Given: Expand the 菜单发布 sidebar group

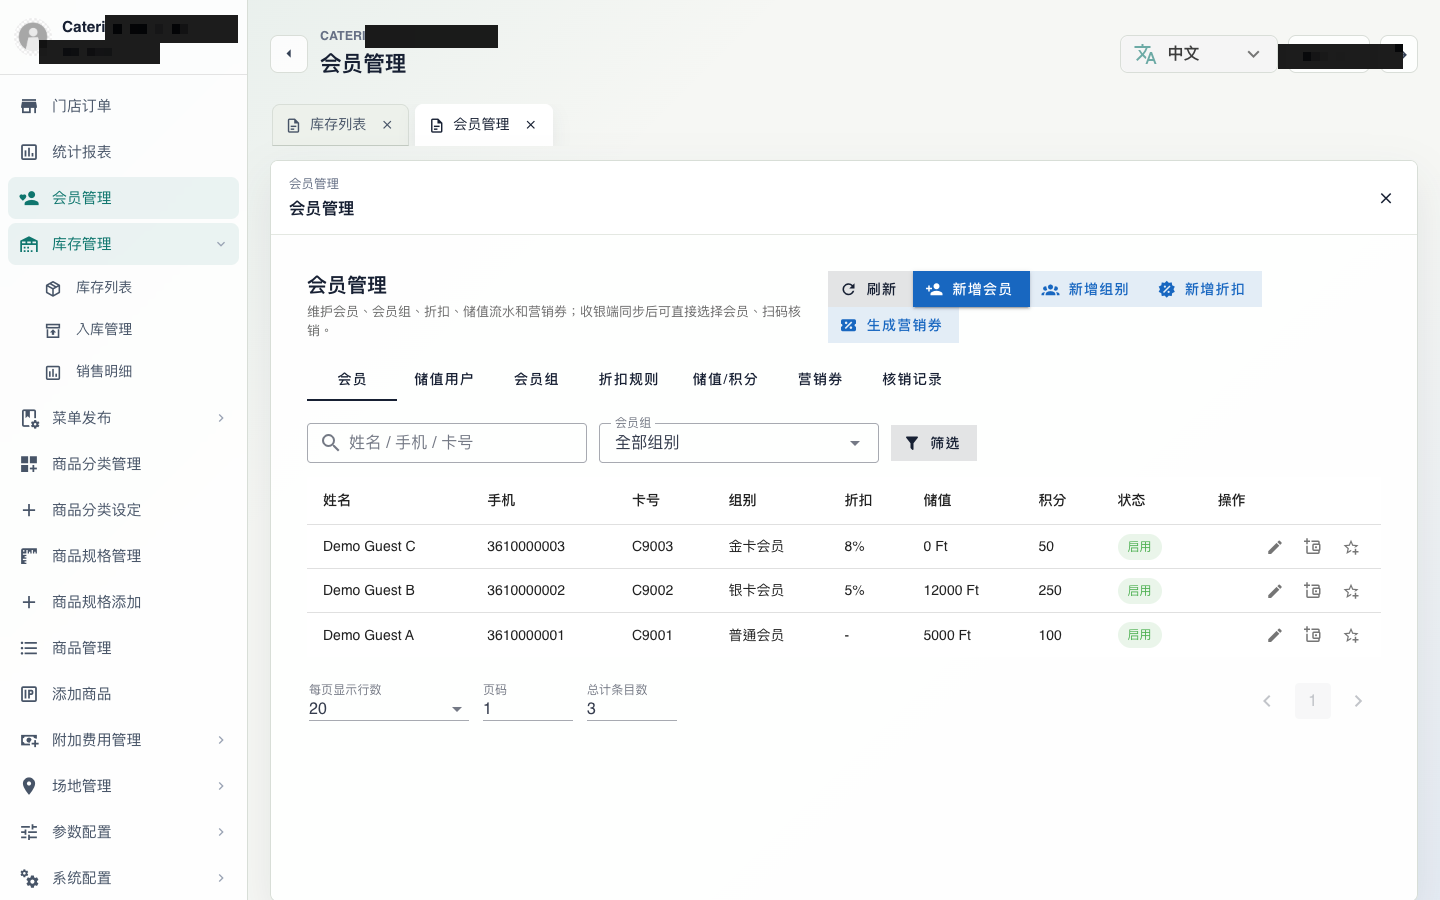Looking at the screenshot, I should click(123, 418).
